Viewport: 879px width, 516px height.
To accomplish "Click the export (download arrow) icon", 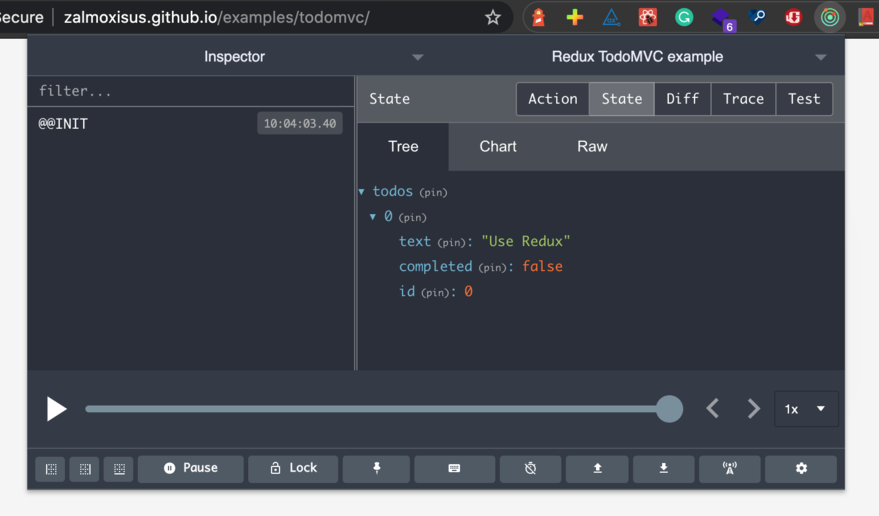I will (x=663, y=468).
